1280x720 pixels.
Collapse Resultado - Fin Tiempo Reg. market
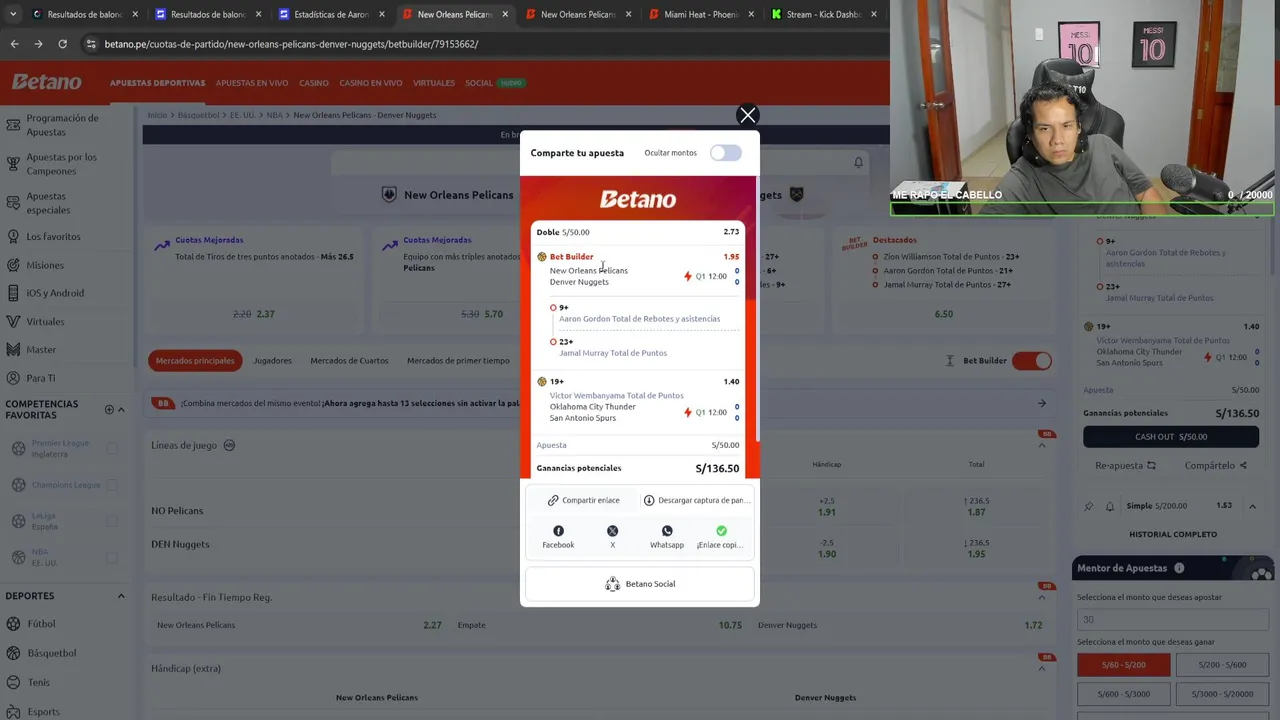(1041, 597)
